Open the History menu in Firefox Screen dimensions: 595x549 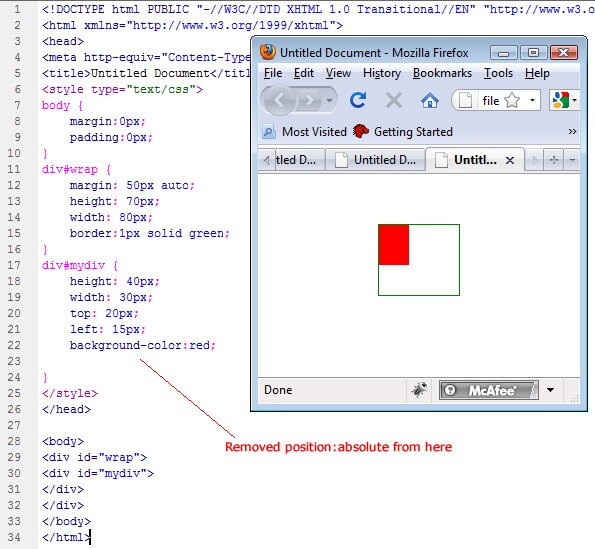[x=382, y=73]
